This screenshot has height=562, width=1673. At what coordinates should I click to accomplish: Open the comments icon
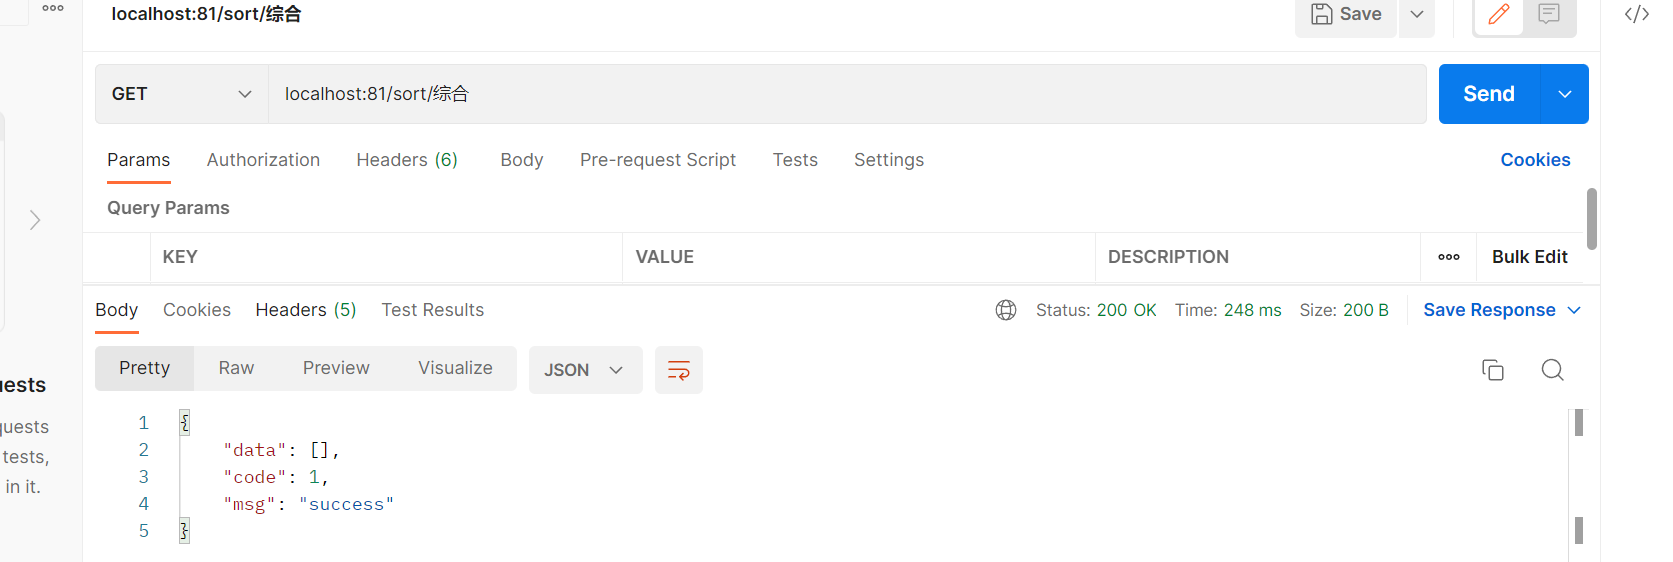click(1549, 14)
